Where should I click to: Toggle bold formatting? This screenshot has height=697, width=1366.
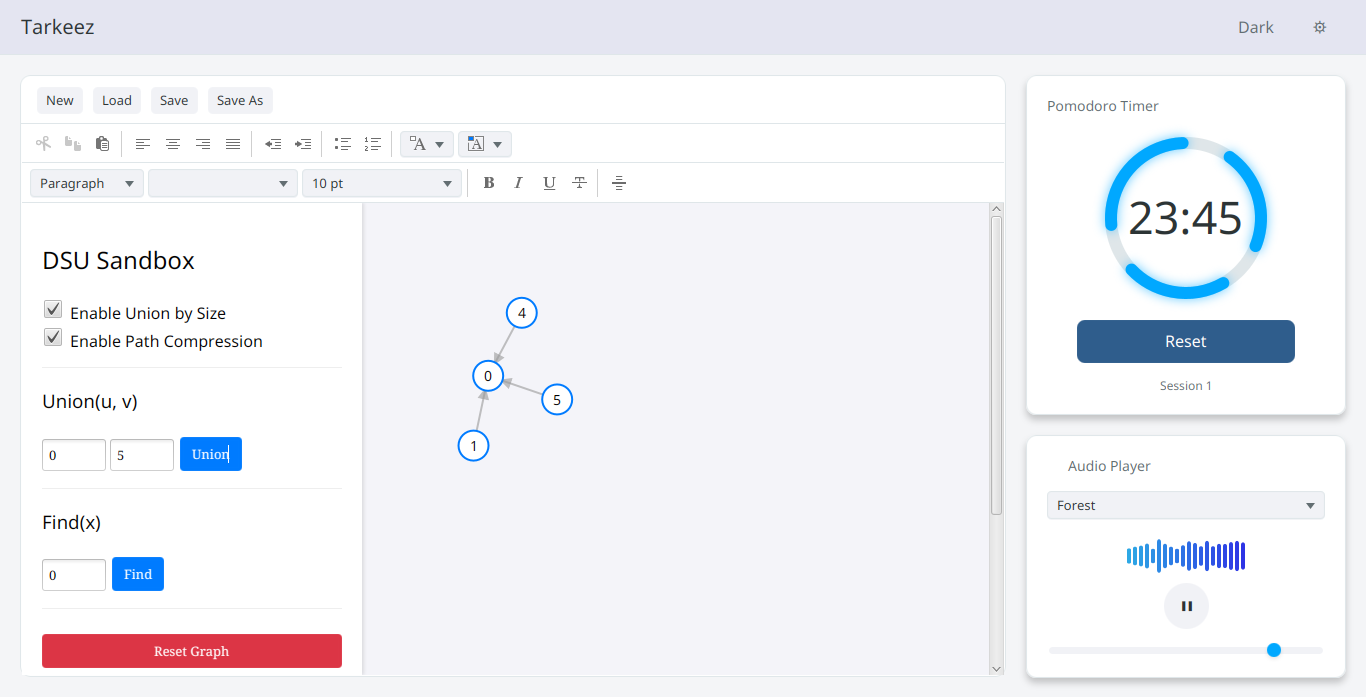[489, 183]
